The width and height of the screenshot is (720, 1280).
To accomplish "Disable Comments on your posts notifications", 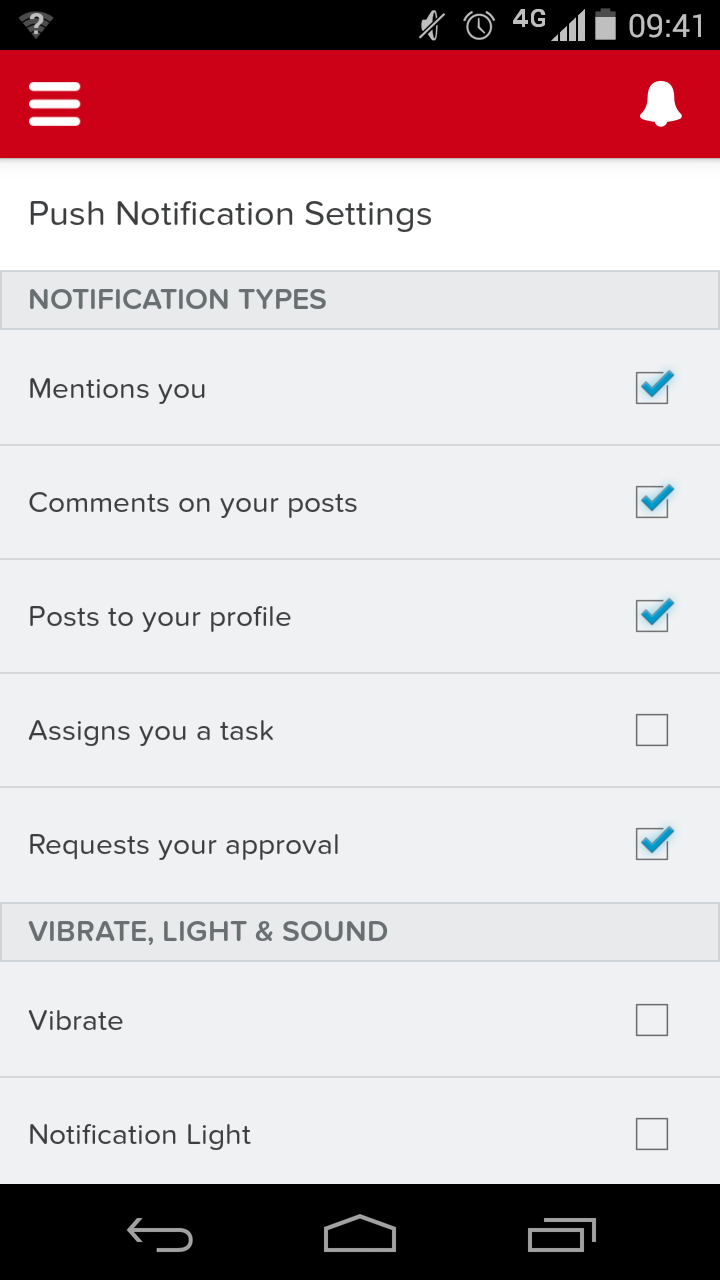I will point(652,502).
